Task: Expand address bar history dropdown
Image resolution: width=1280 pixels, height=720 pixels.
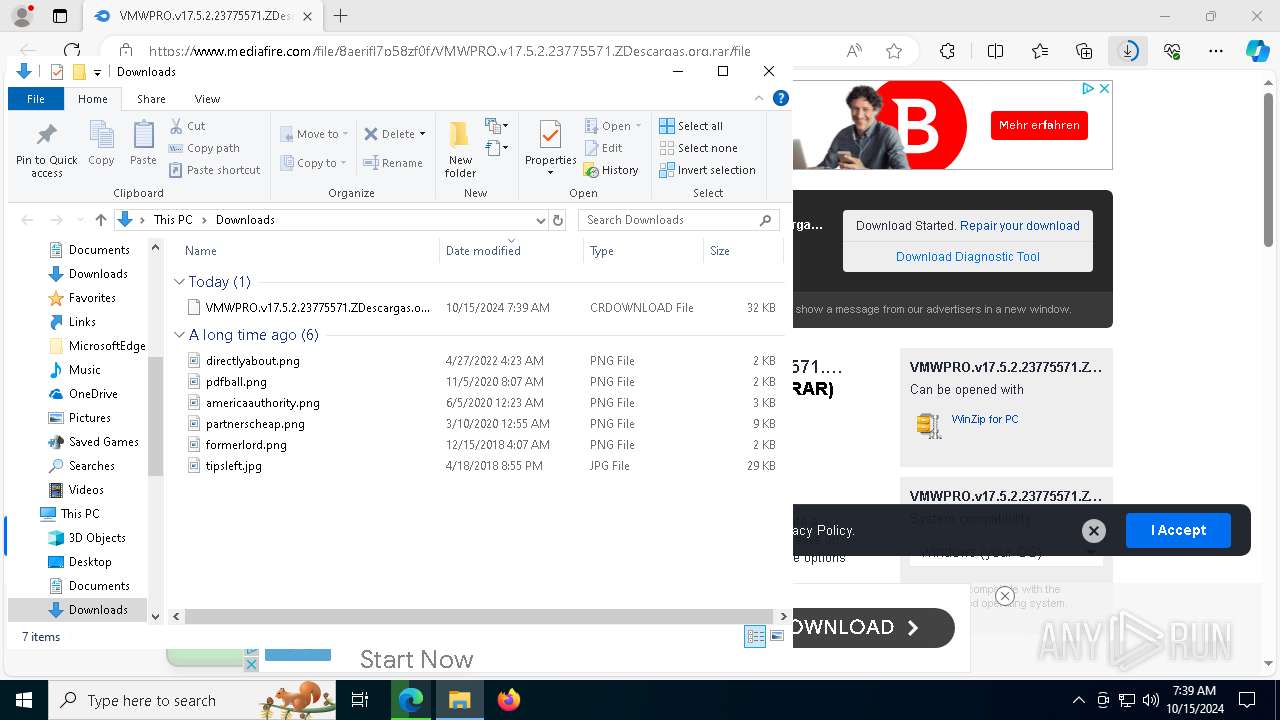Action: coord(541,220)
